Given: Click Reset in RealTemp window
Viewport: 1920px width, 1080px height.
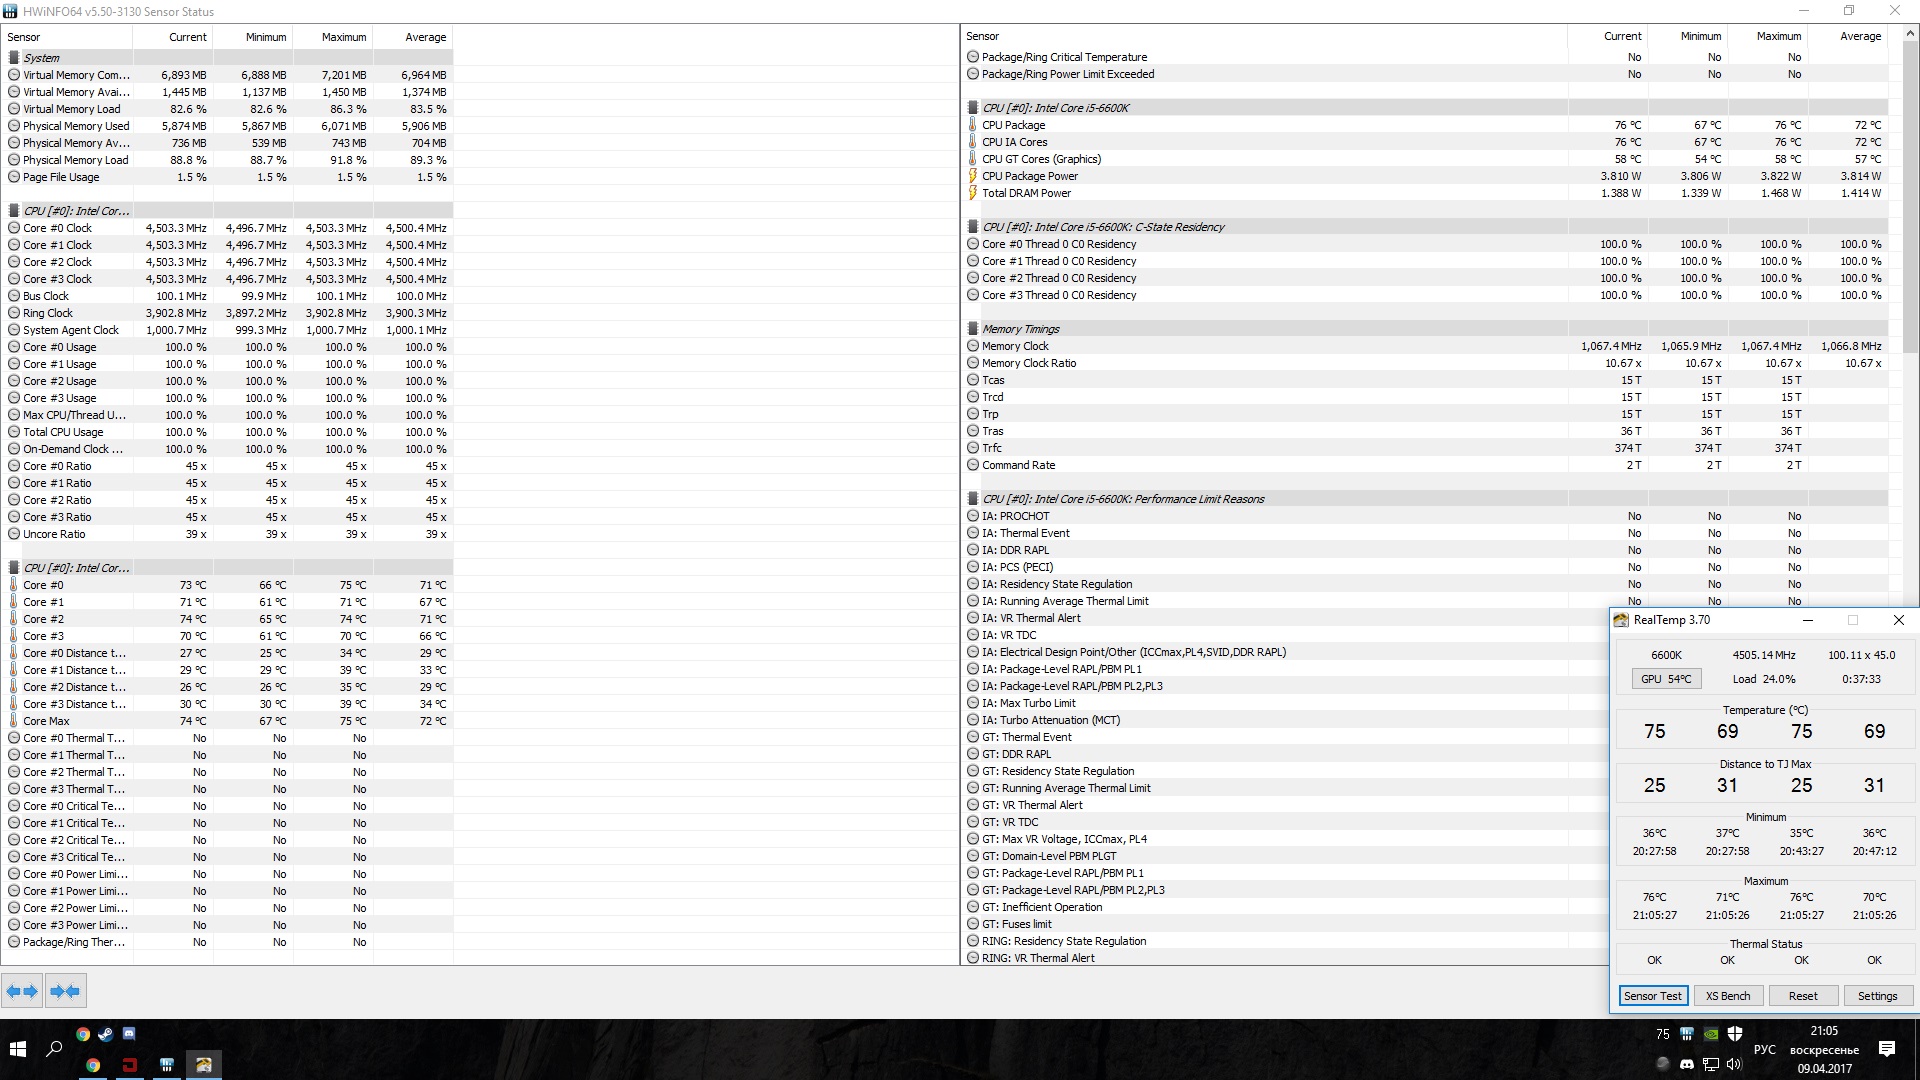Looking at the screenshot, I should coord(1802,996).
